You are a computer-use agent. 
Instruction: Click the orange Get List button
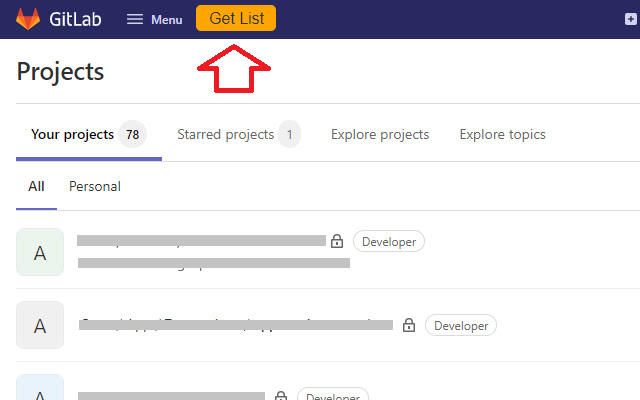(x=236, y=18)
